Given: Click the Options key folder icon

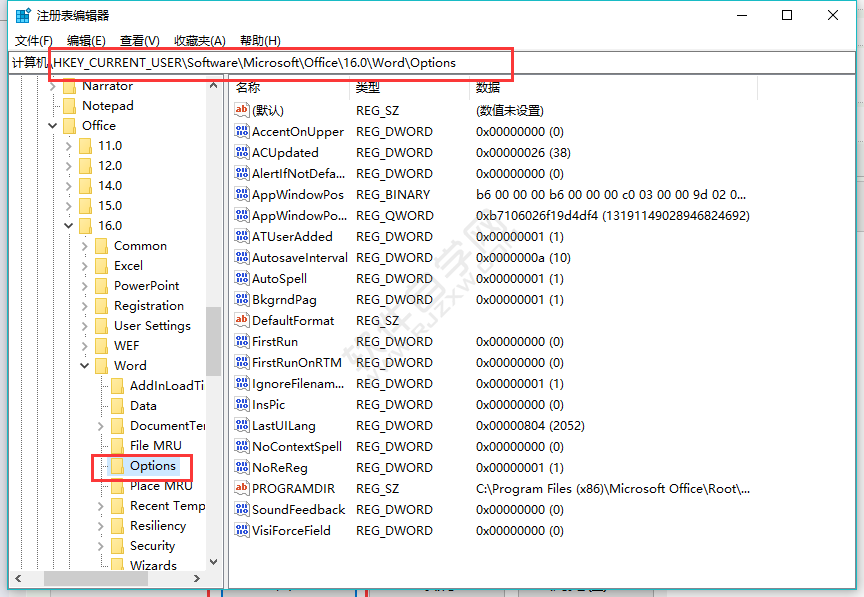Looking at the screenshot, I should 118,467.
